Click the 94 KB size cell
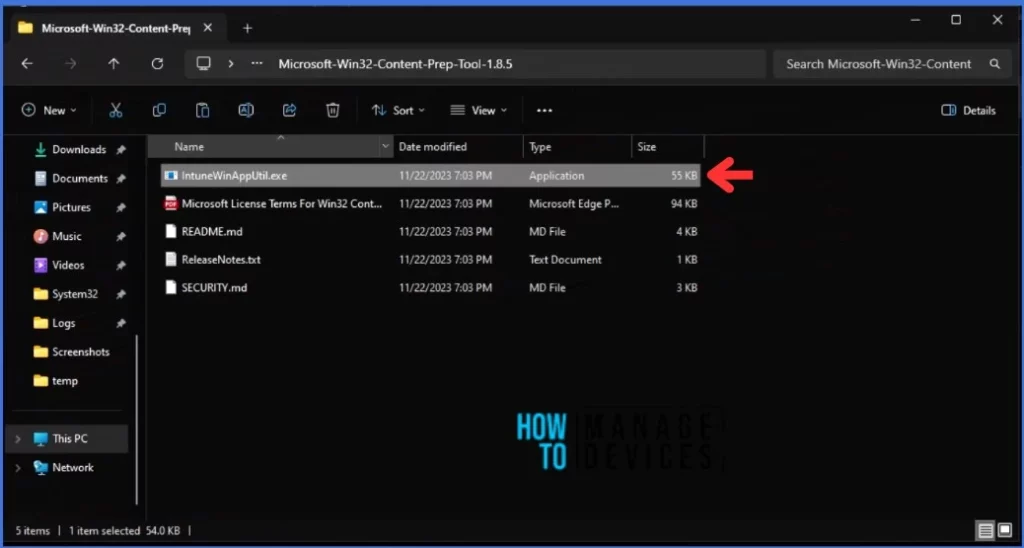Screen dimensions: 1024x548 click(x=684, y=203)
